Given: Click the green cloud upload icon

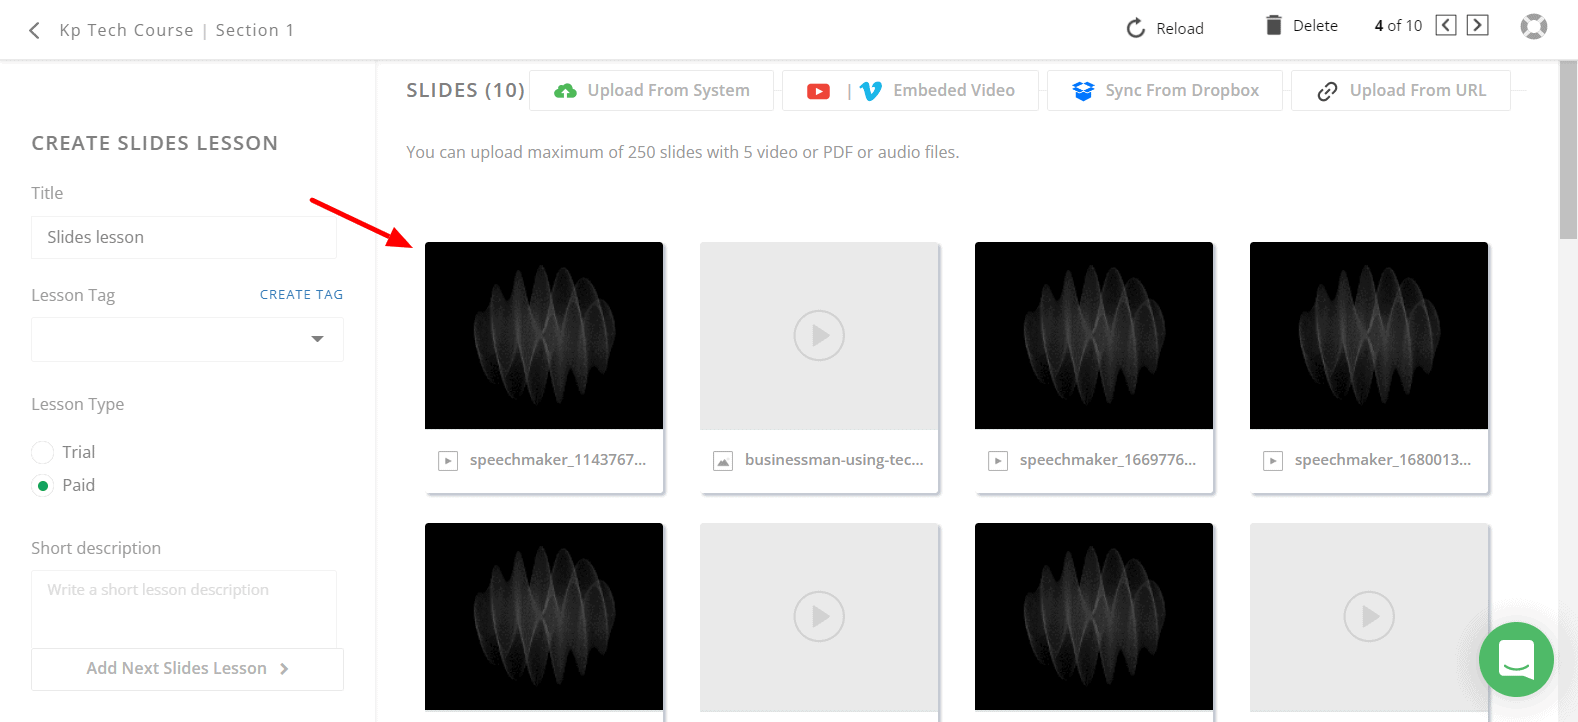Looking at the screenshot, I should pyautogui.click(x=566, y=91).
